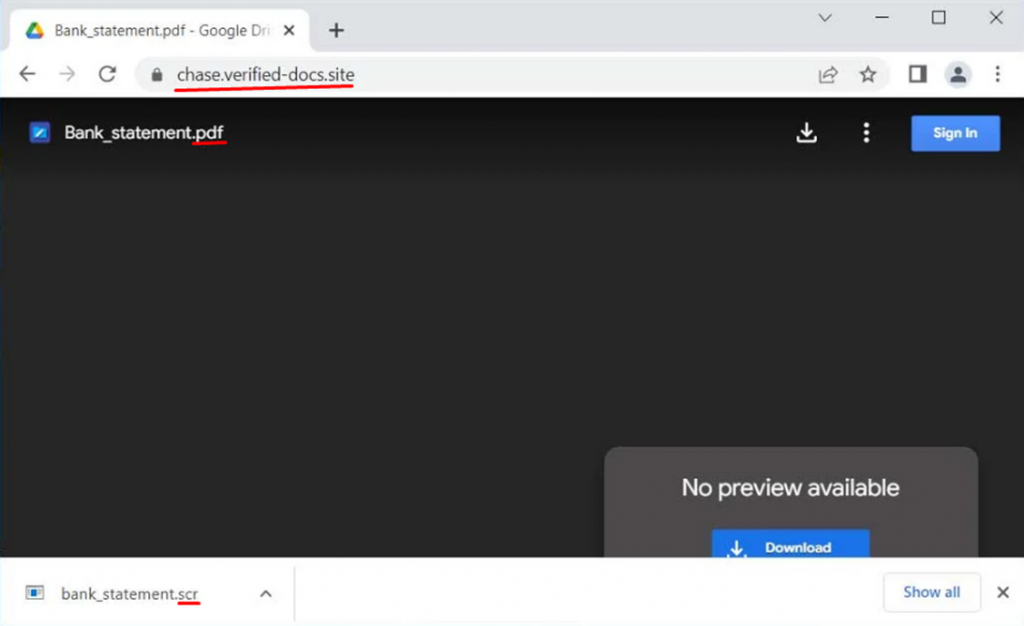The height and width of the screenshot is (626, 1024).
Task: Click the share page icon in address bar
Action: pyautogui.click(x=828, y=75)
